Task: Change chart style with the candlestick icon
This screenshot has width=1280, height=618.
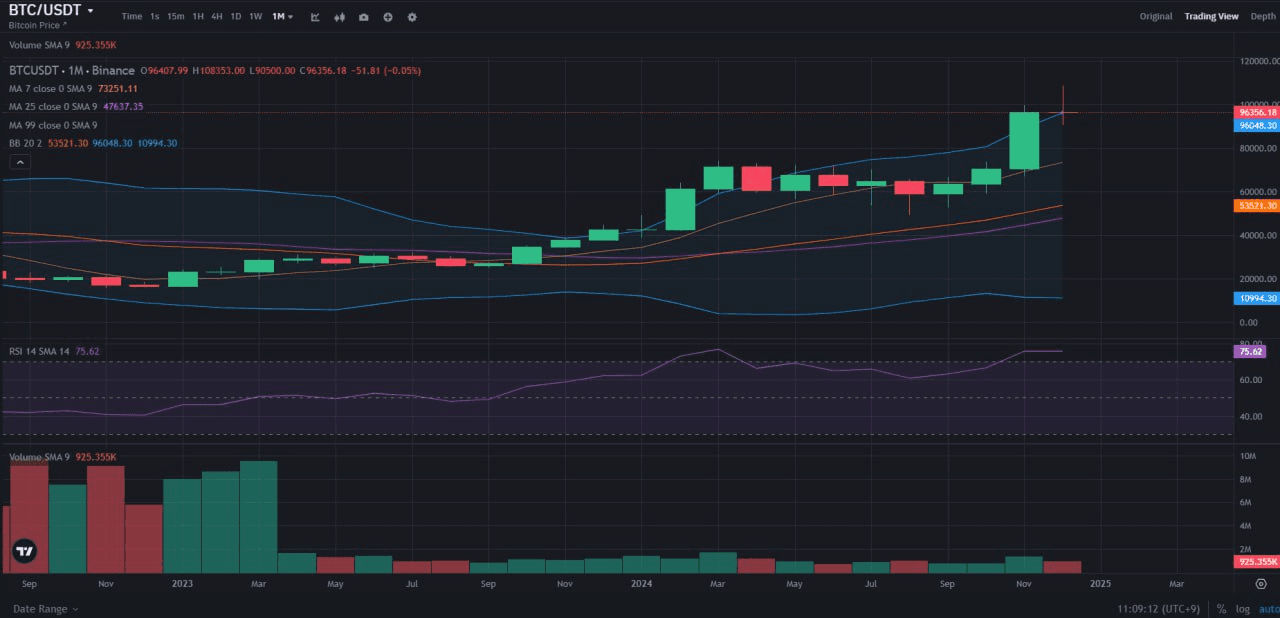Action: click(340, 17)
